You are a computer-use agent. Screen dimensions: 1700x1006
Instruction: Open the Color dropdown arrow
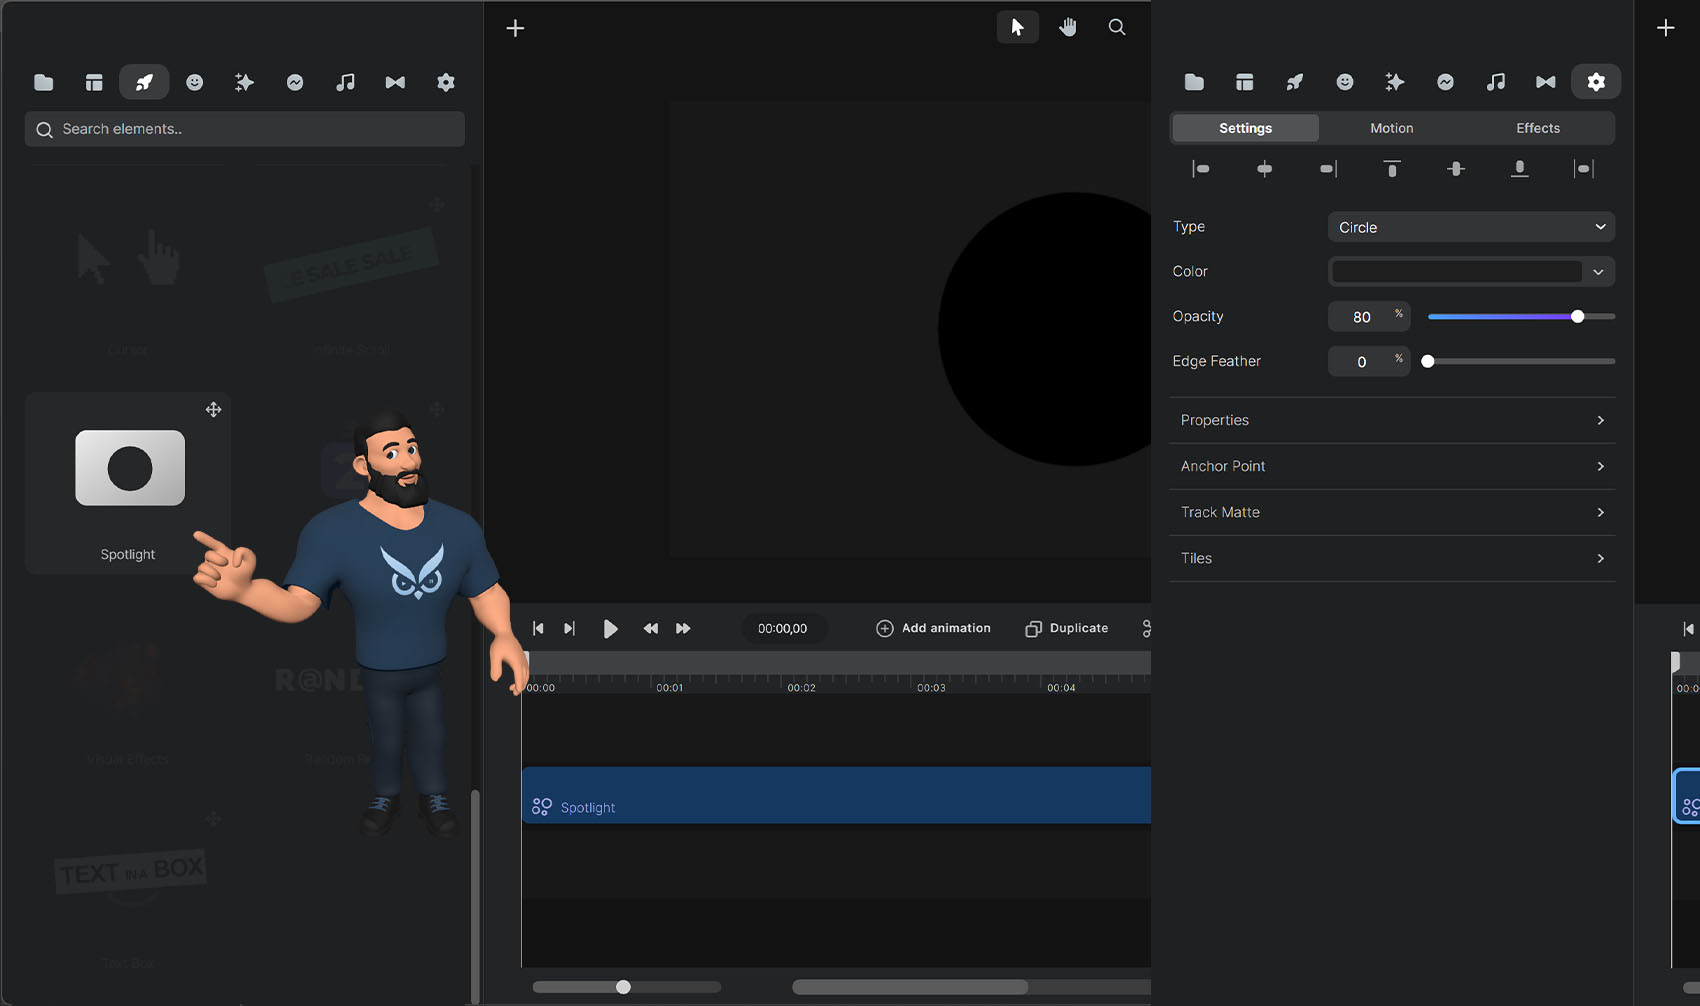tap(1598, 272)
